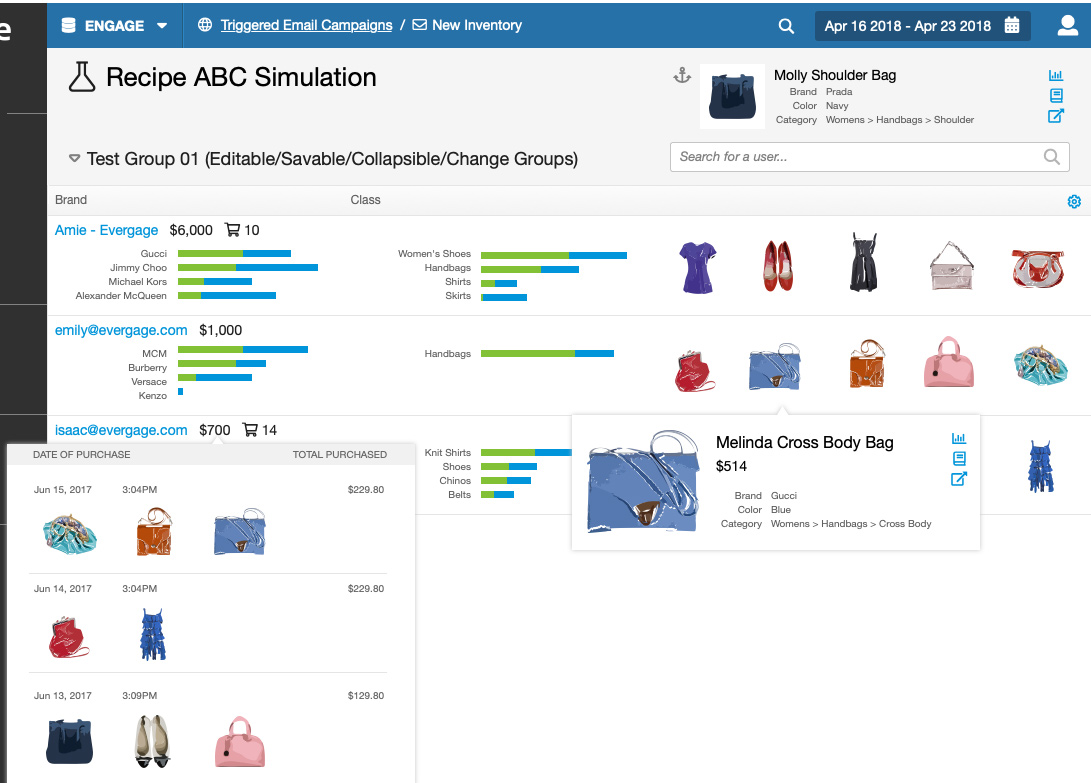This screenshot has width=1091, height=783.
Task: Open the Amie - Evergage user link
Action: point(106,230)
